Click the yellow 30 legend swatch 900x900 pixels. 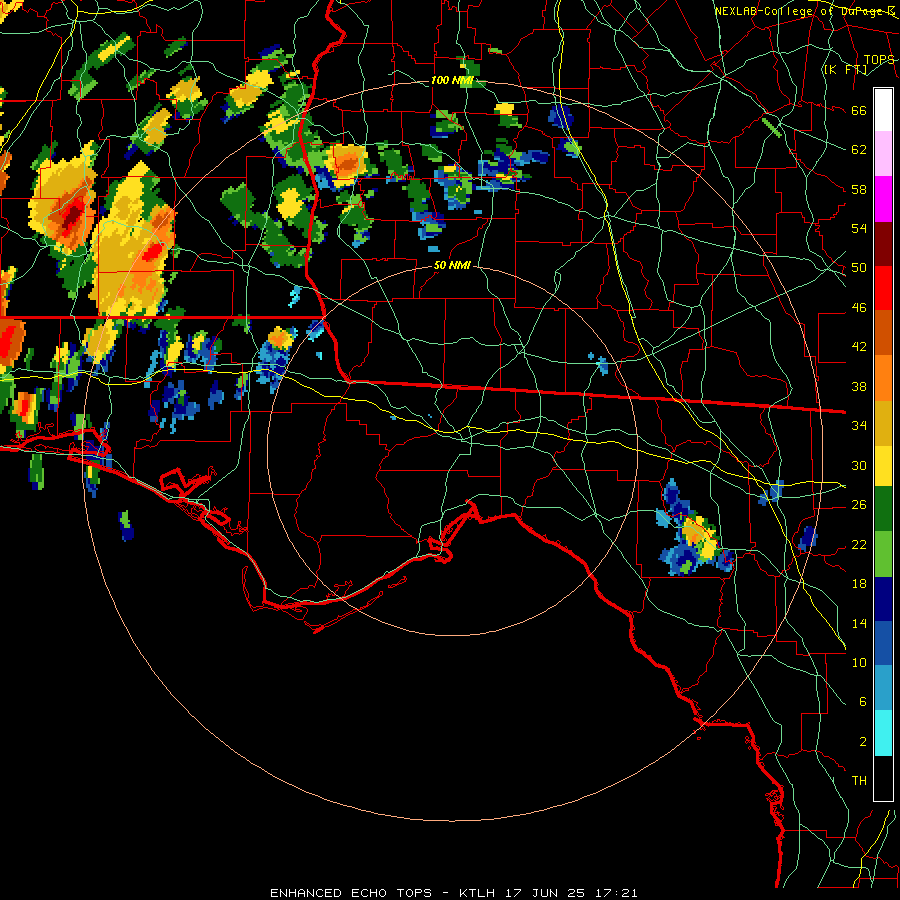click(x=883, y=465)
